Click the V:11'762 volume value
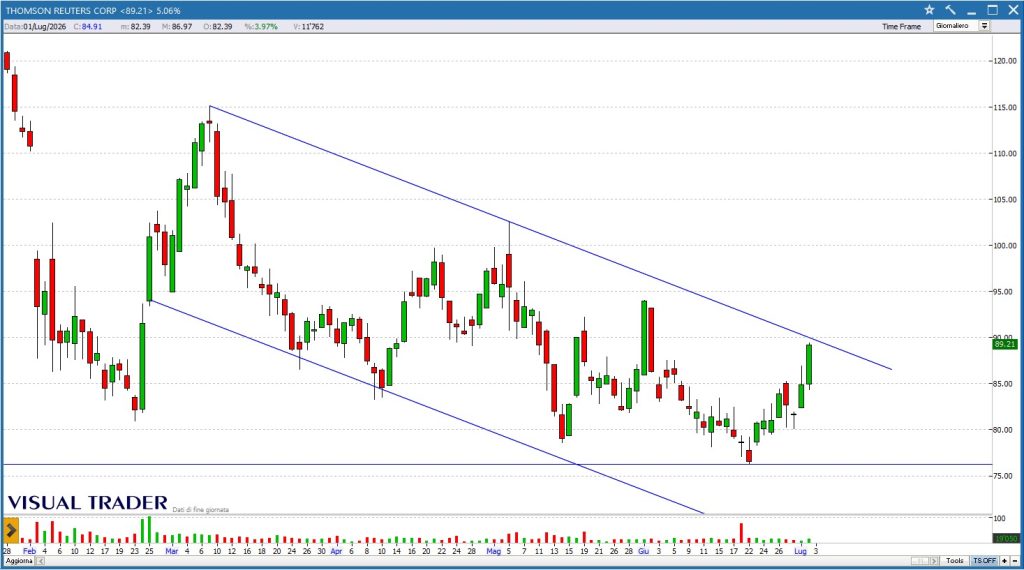 click(308, 27)
